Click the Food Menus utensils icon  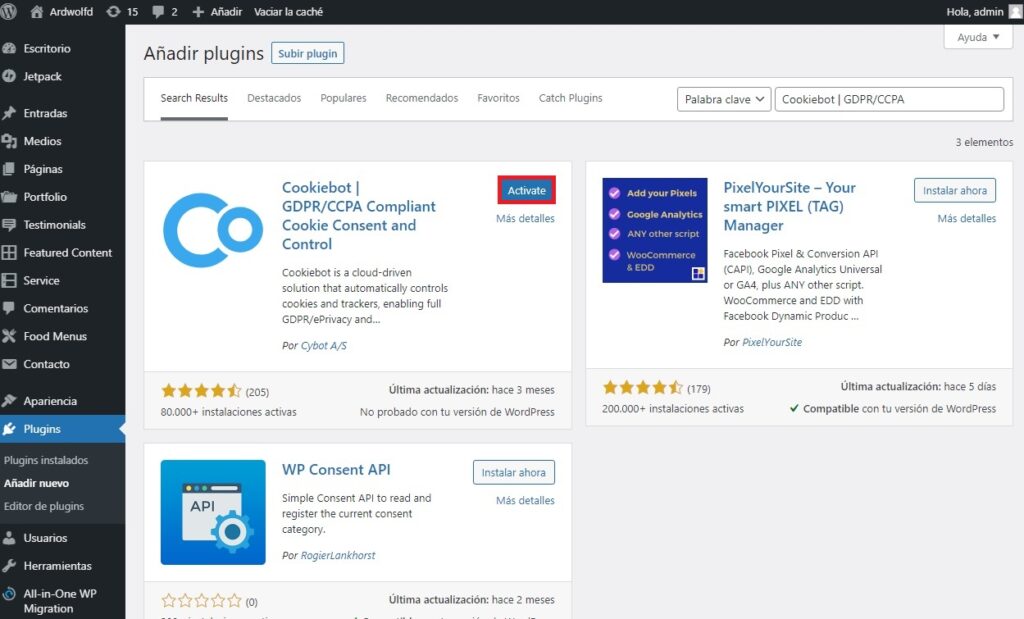(9, 336)
